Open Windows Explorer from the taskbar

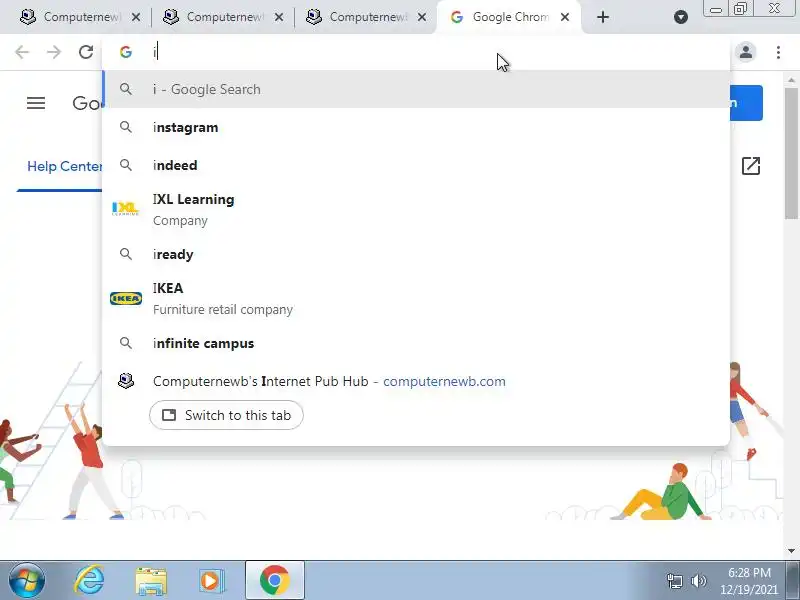click(151, 581)
